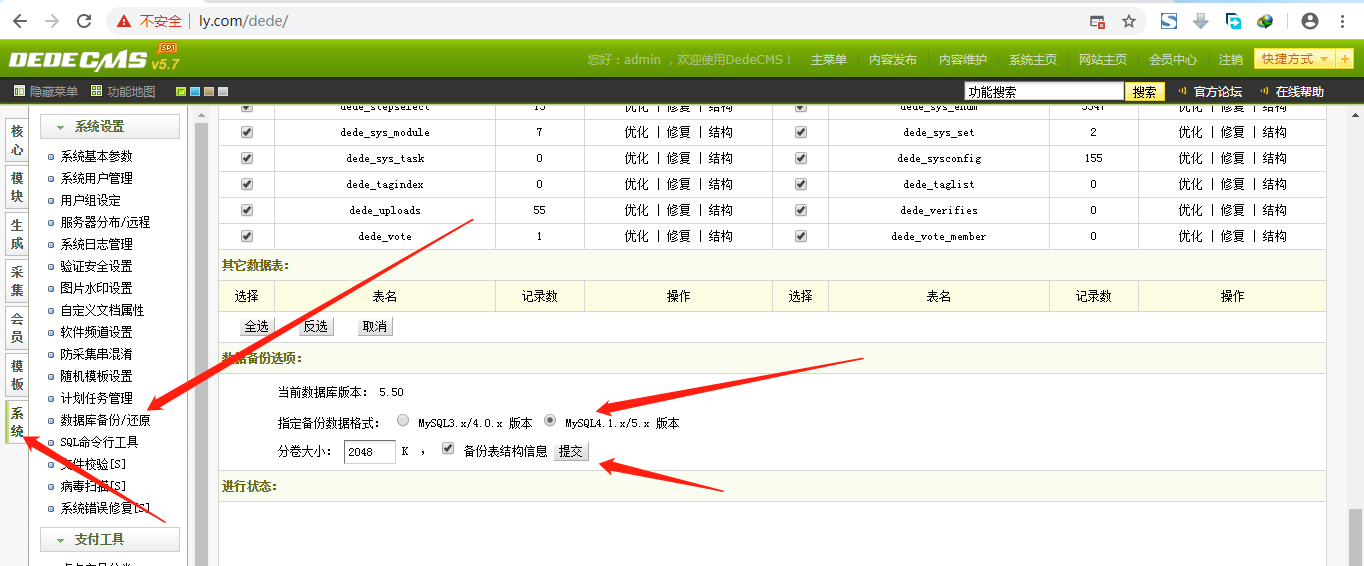Screen dimensions: 1364x566
Task: Click the browser back arrow
Action: point(19,21)
